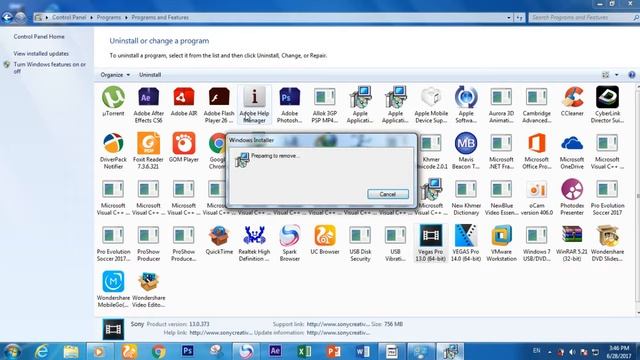
Task: Select oCam version 406.0 program
Action: coord(537,197)
